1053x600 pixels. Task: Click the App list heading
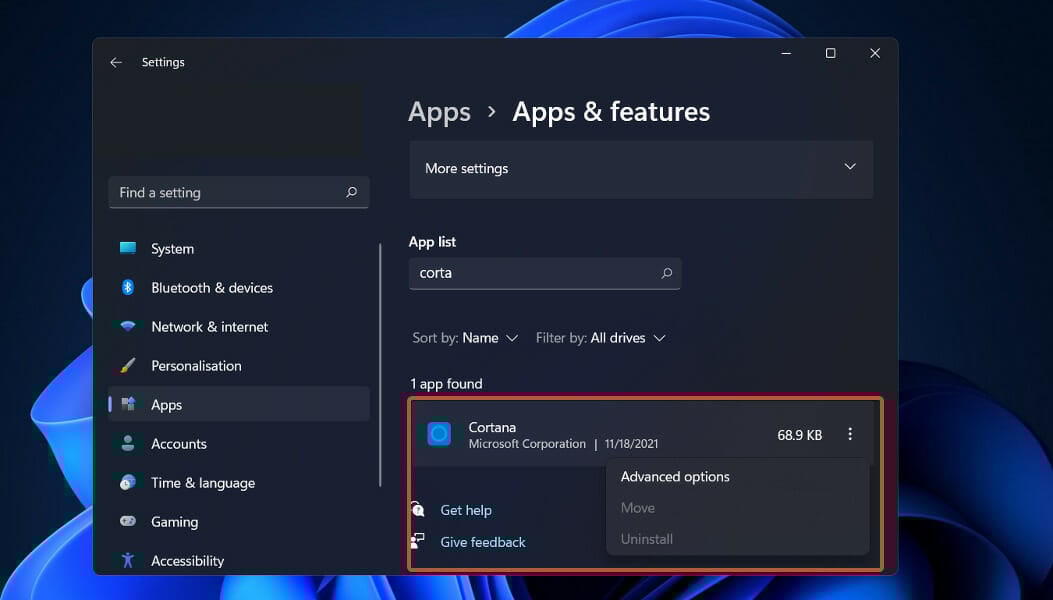click(432, 242)
